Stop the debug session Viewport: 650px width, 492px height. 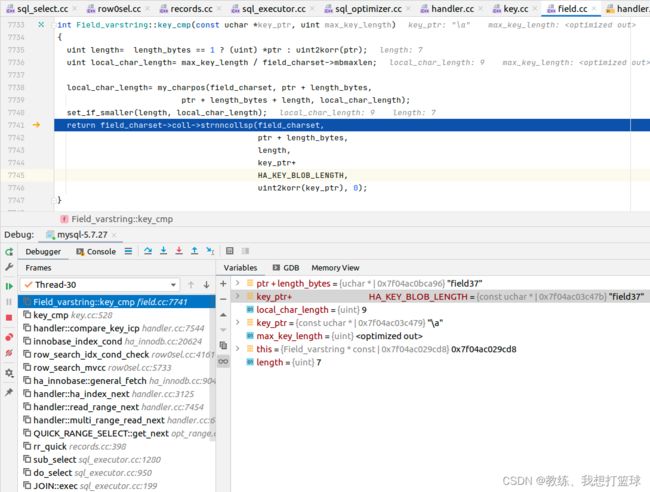pyautogui.click(x=9, y=318)
